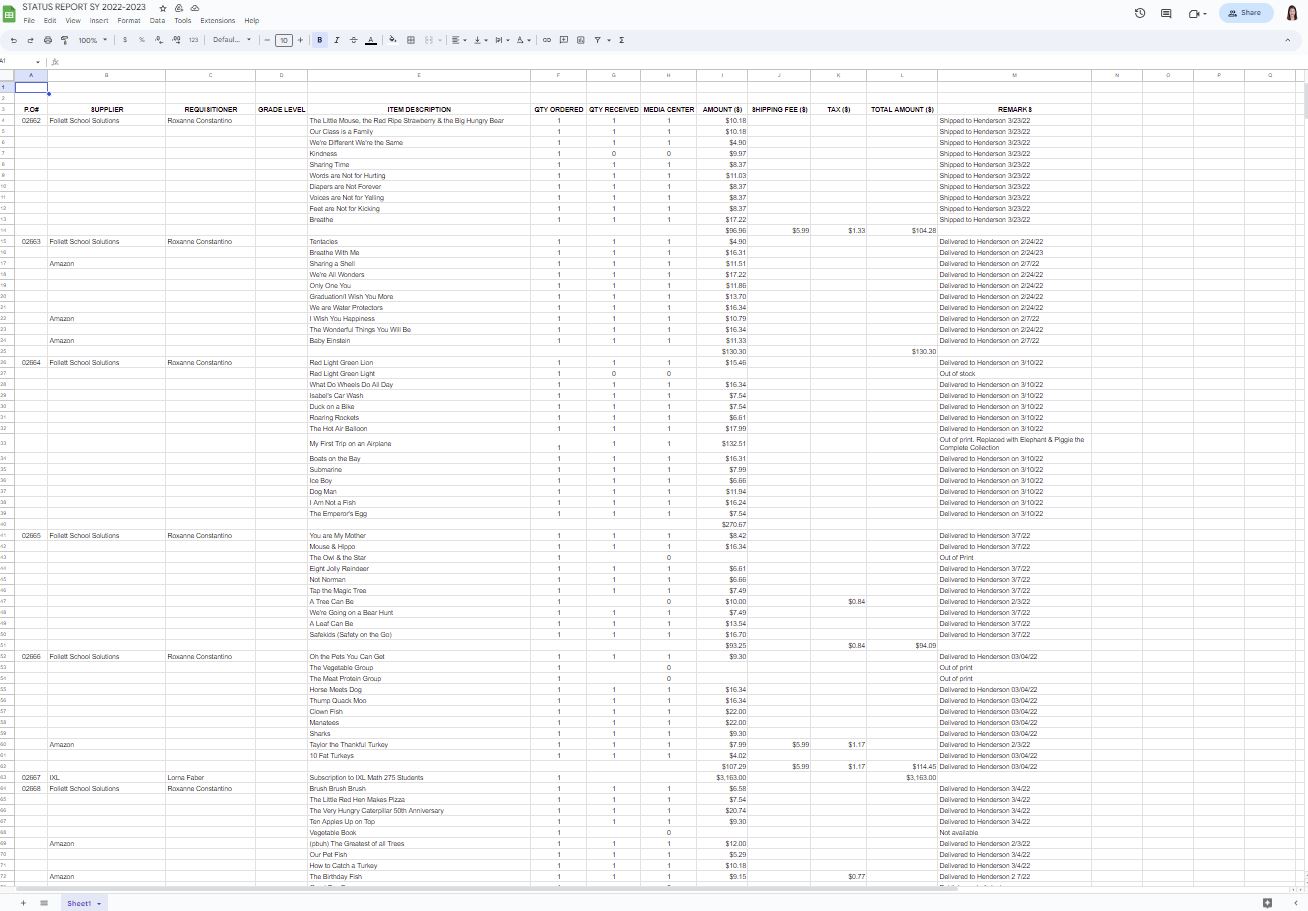The width and height of the screenshot is (1308, 911).
Task: Toggle italic formatting
Action: tap(336, 40)
